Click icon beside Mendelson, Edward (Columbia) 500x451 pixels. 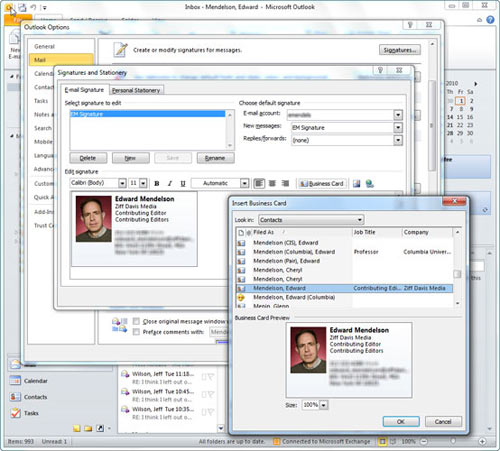[241, 297]
